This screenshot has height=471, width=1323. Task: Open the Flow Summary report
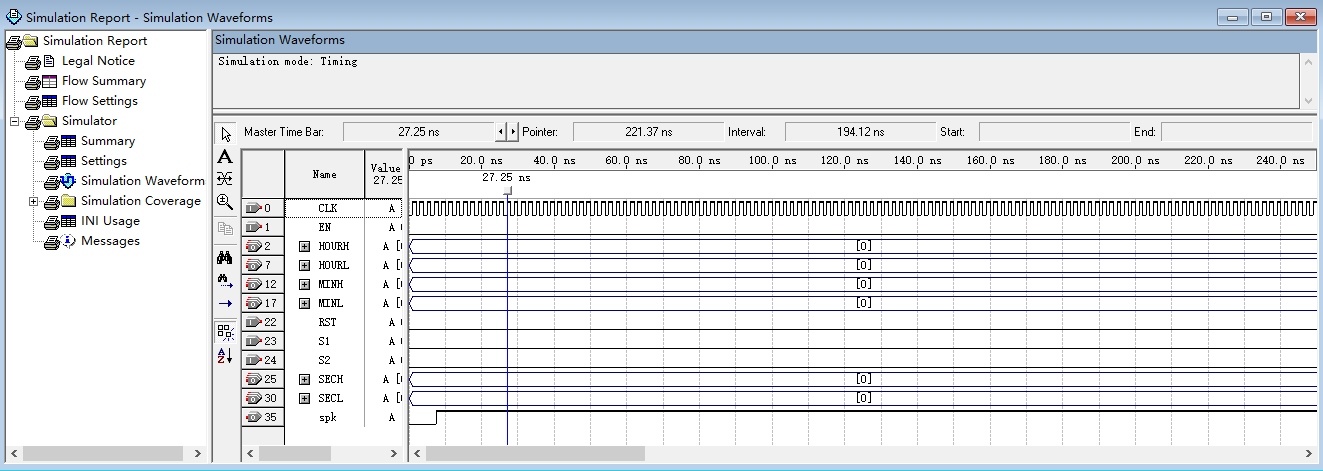104,81
